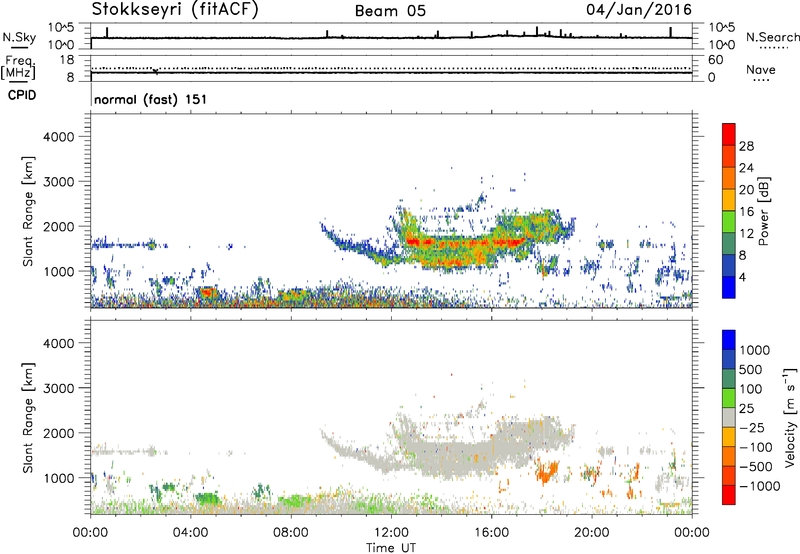Click 'Slant Range [km]' label of power panel
This screenshot has height=554, width=800.
[x=28, y=211]
